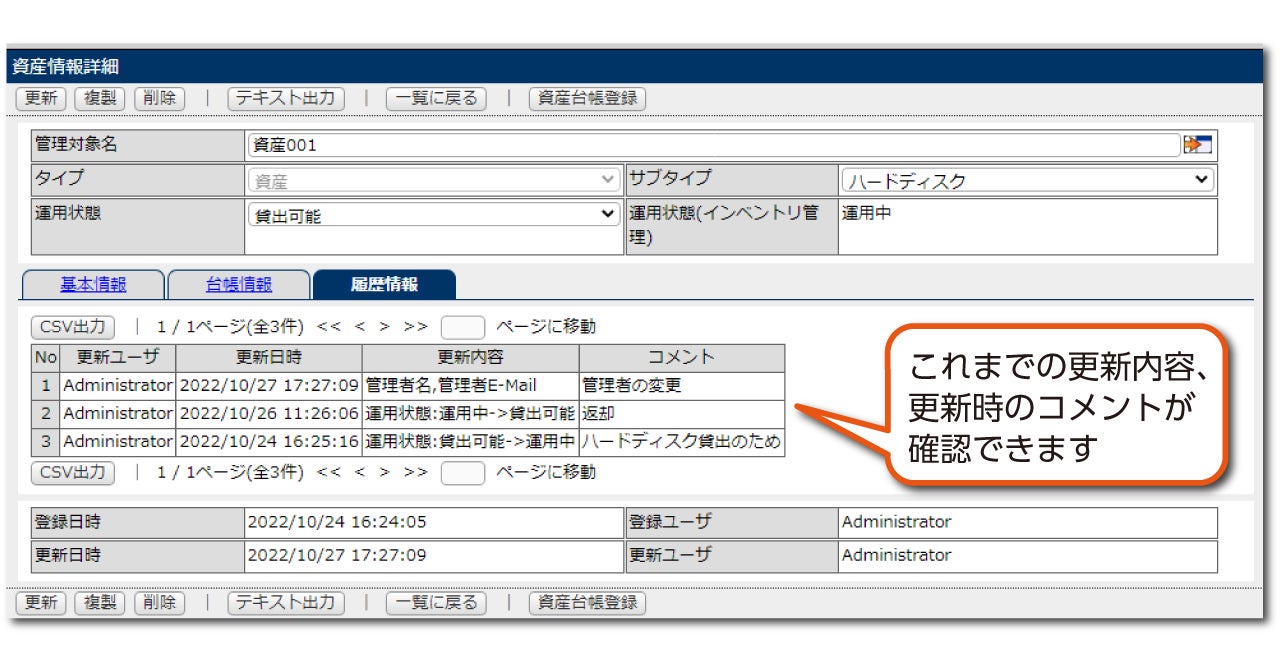
Task: Click the bottom 一覧に戻る button
Action: [x=436, y=602]
